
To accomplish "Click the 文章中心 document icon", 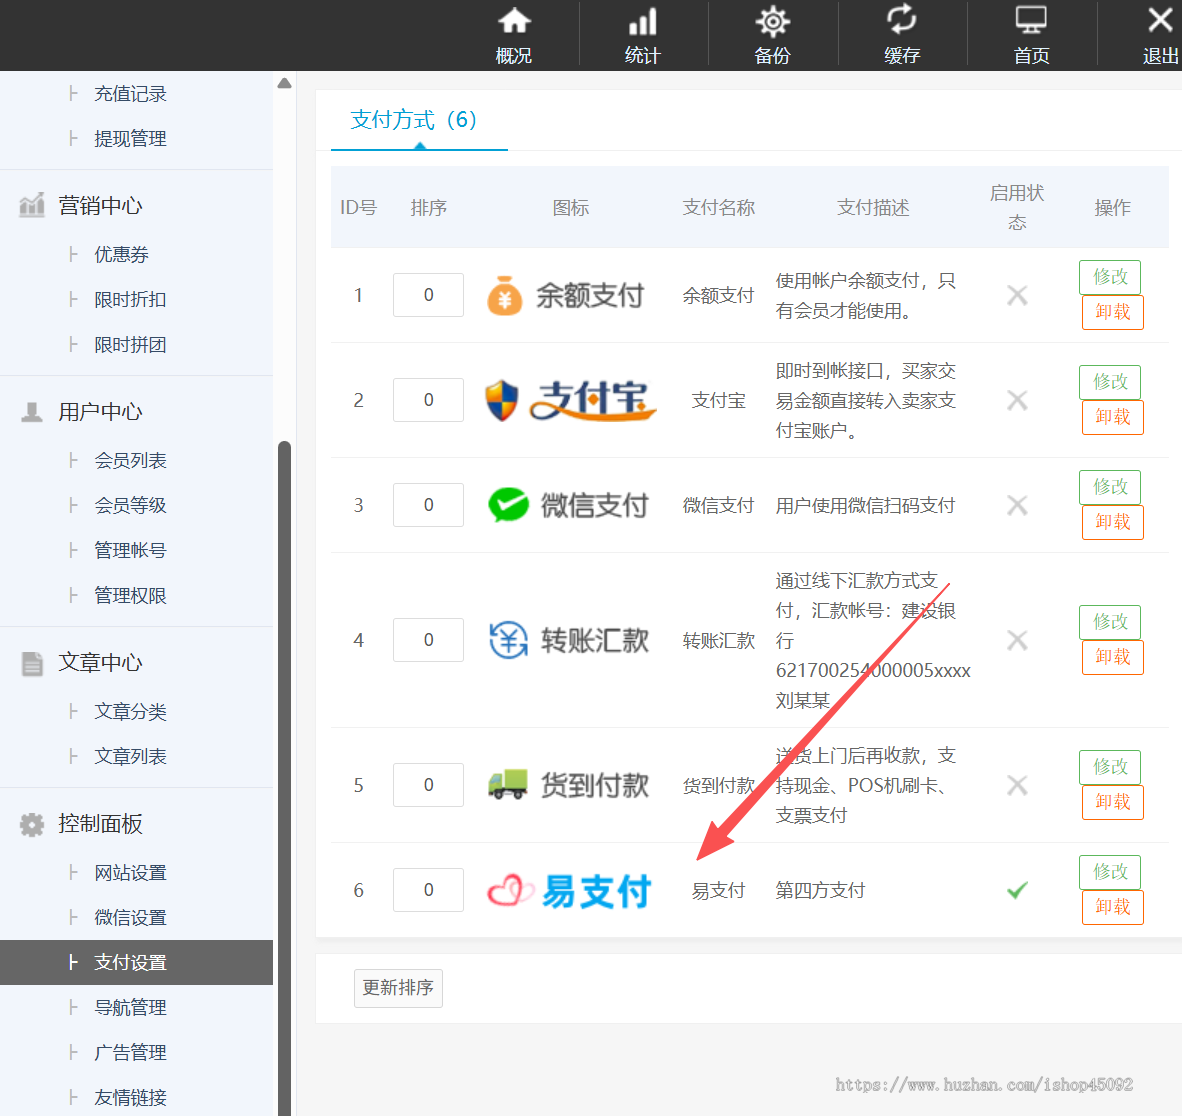I will pos(32,664).
